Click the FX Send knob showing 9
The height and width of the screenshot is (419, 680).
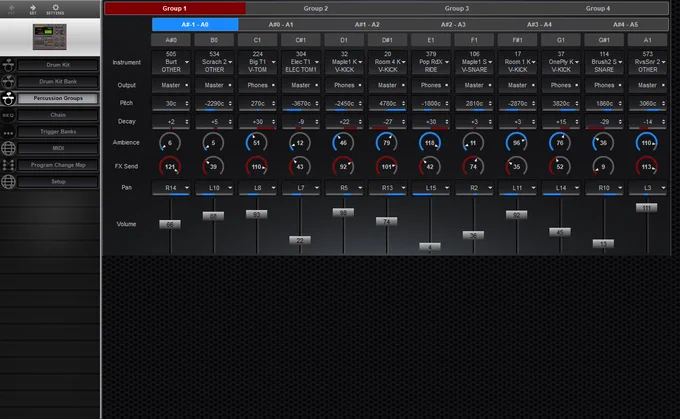603,167
